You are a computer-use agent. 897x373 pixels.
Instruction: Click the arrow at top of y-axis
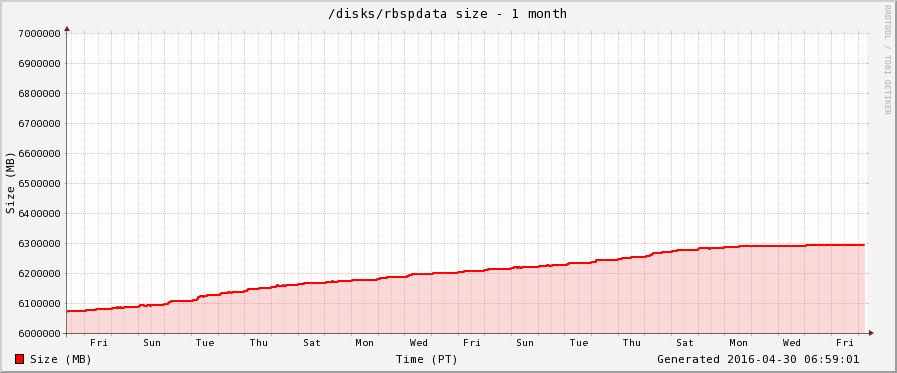tap(67, 28)
